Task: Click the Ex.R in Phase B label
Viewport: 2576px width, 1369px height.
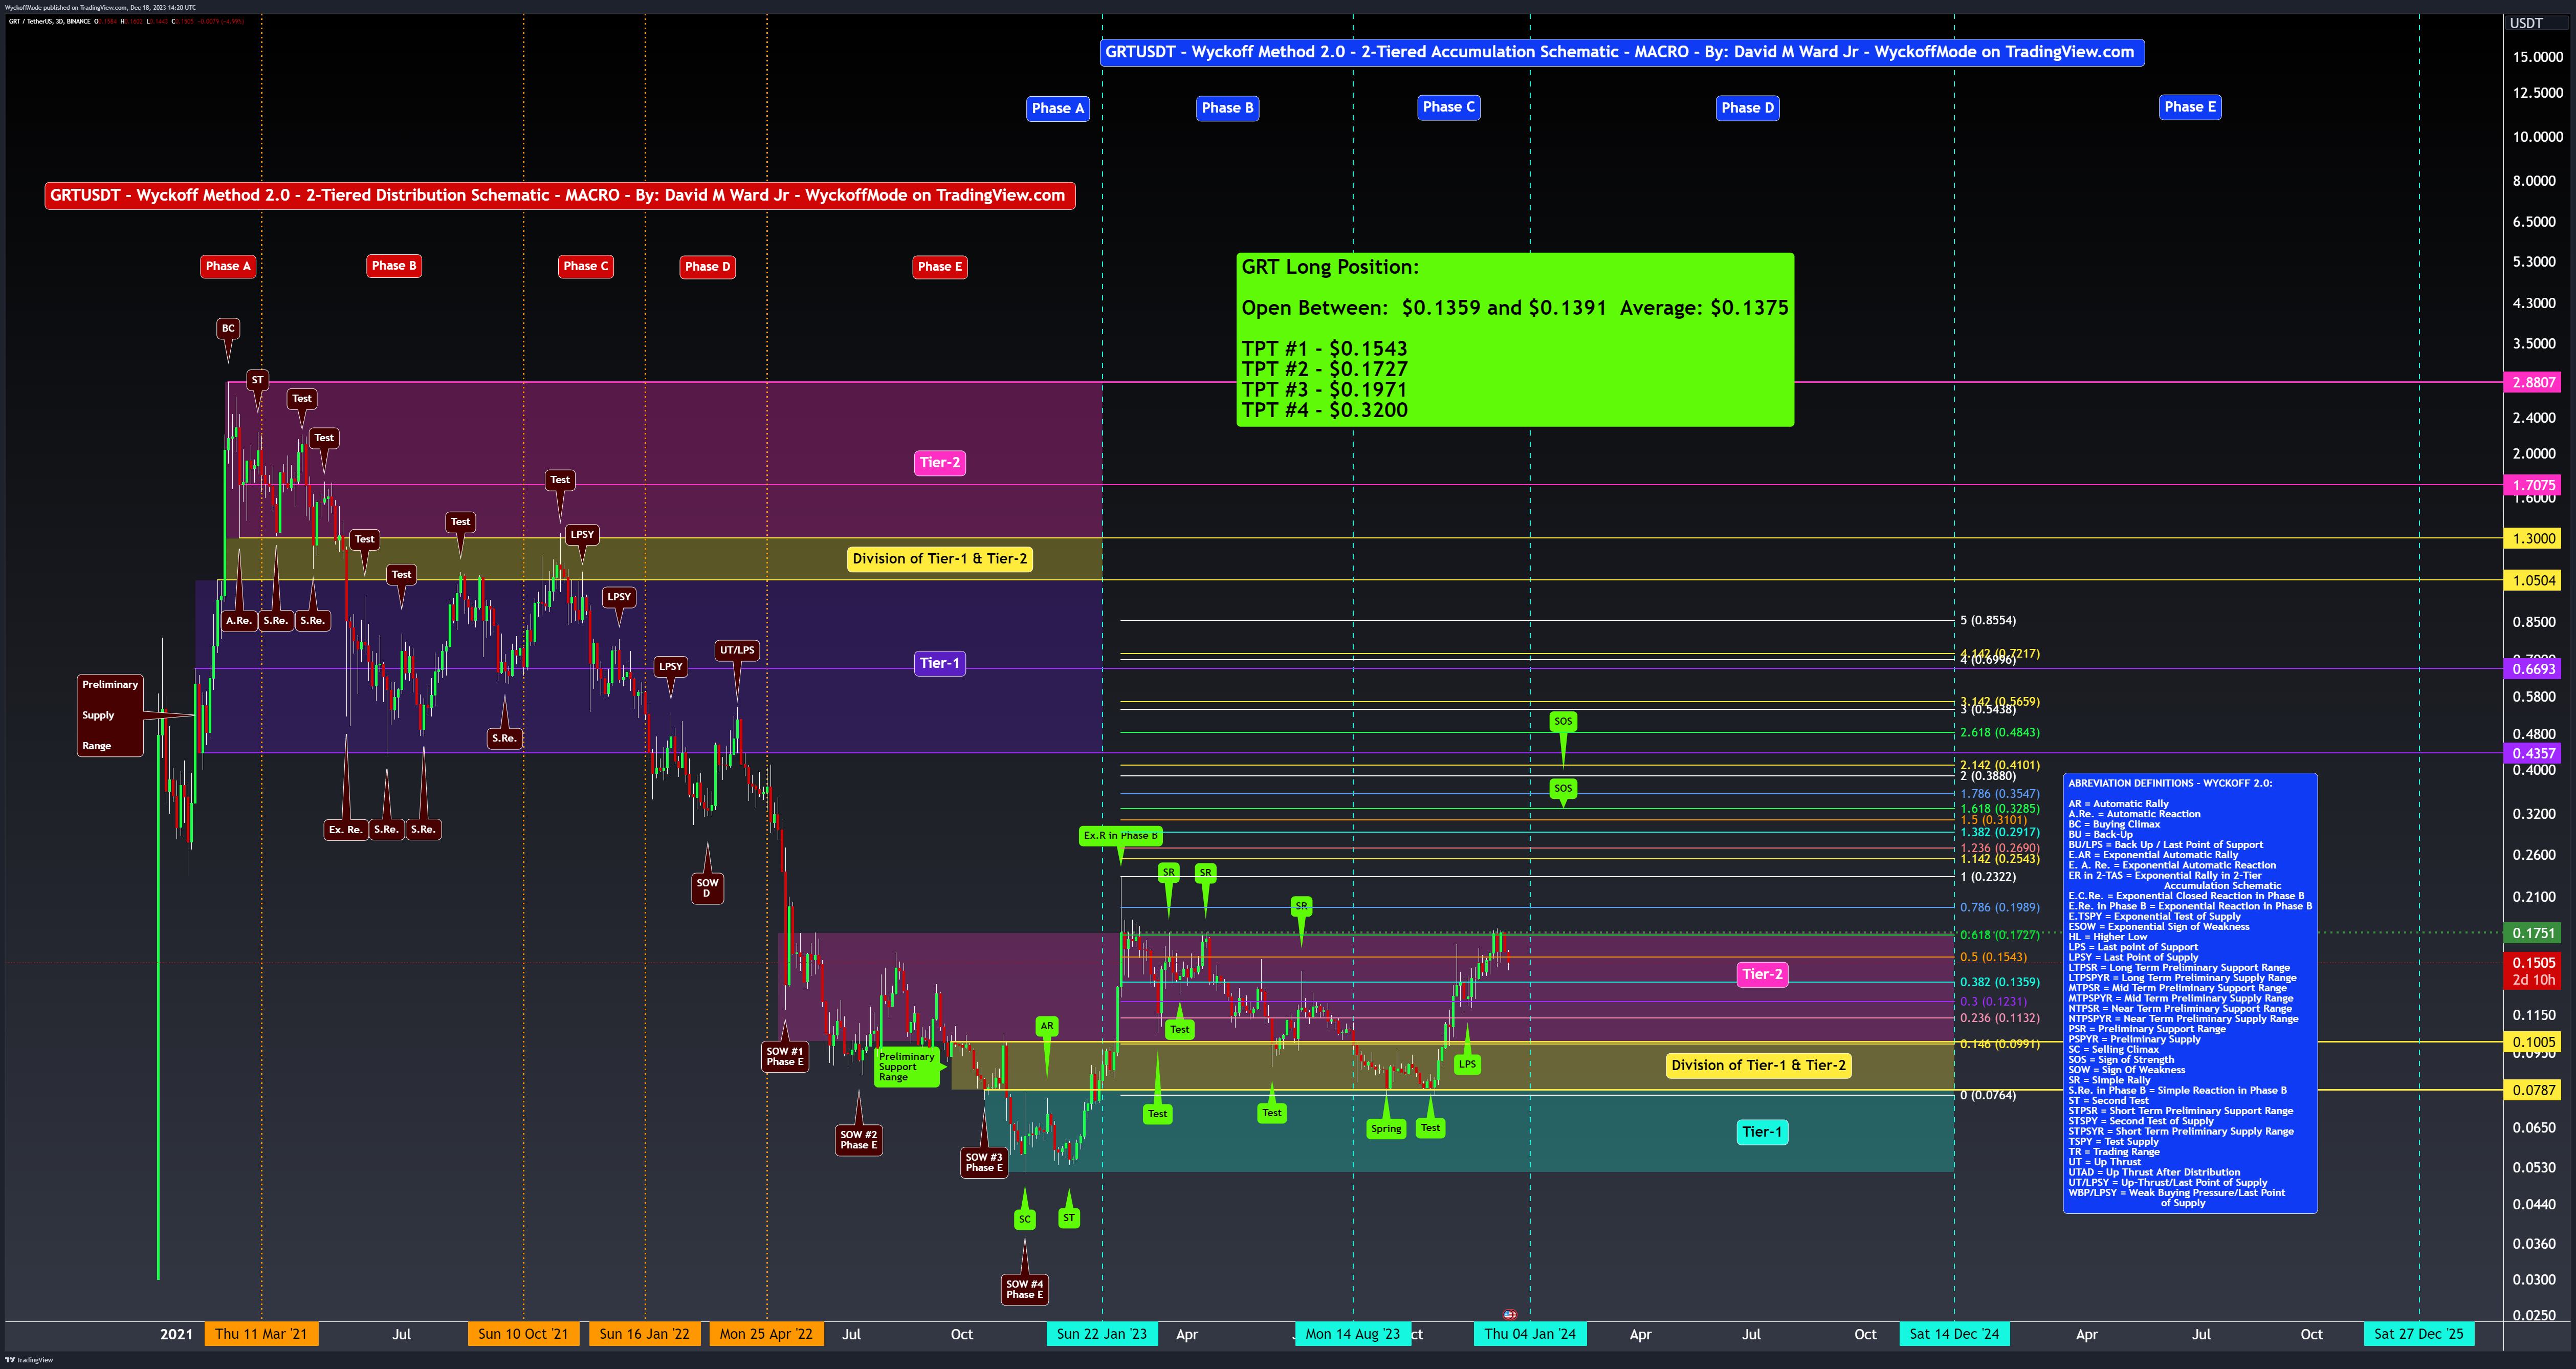Action: [1120, 836]
